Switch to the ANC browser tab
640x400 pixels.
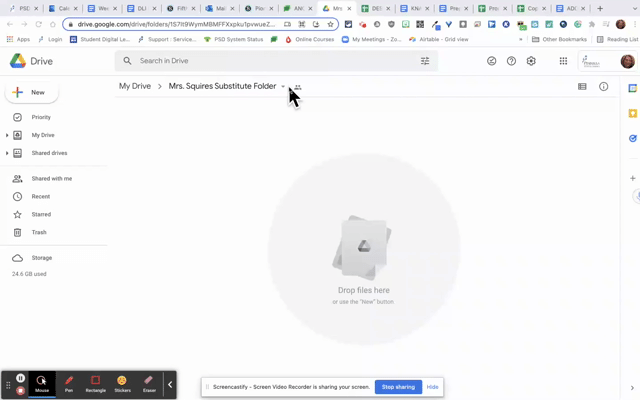[299, 8]
